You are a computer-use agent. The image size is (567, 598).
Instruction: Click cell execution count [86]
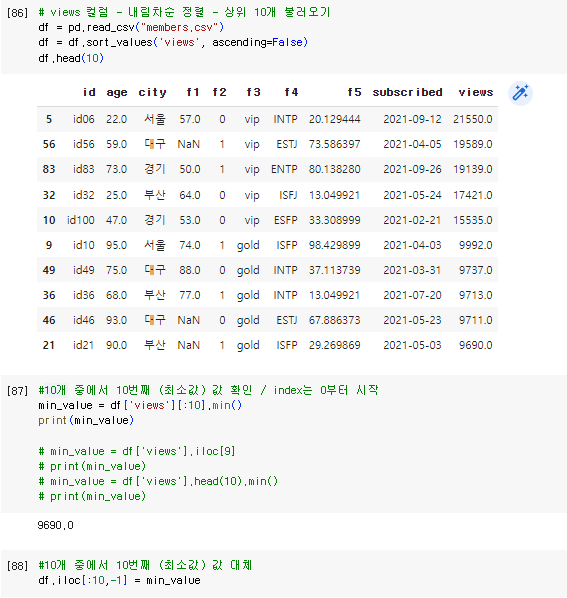18,13
